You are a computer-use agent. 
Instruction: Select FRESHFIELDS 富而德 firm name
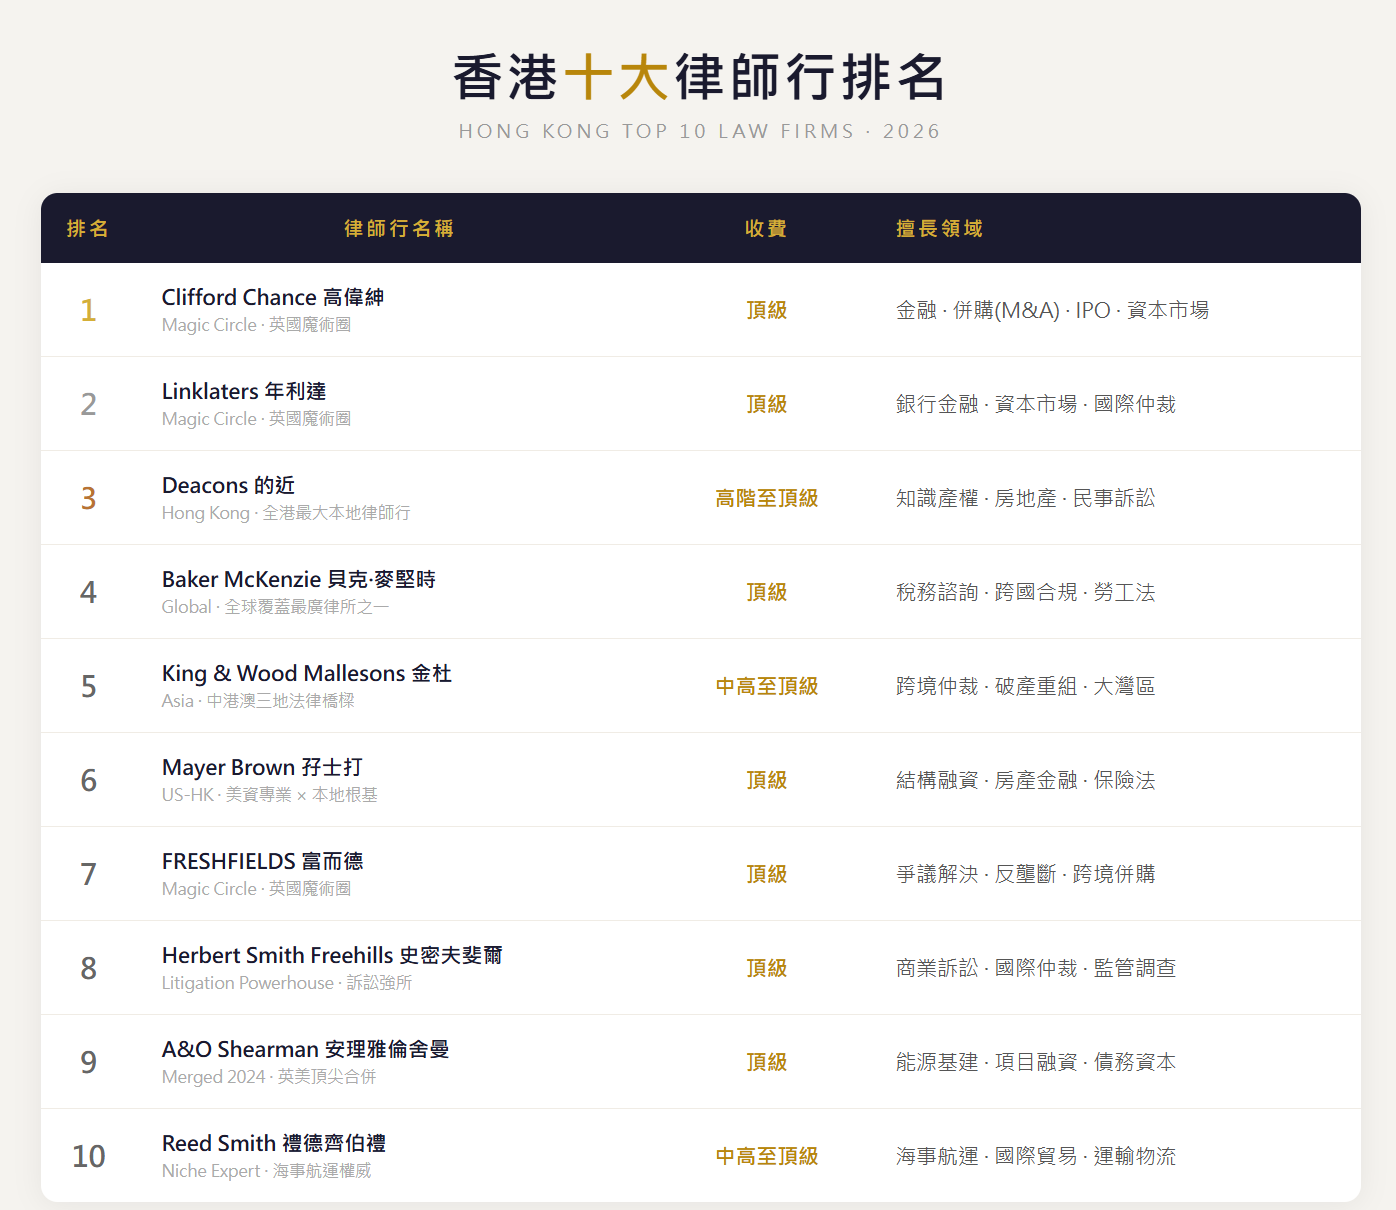click(263, 861)
